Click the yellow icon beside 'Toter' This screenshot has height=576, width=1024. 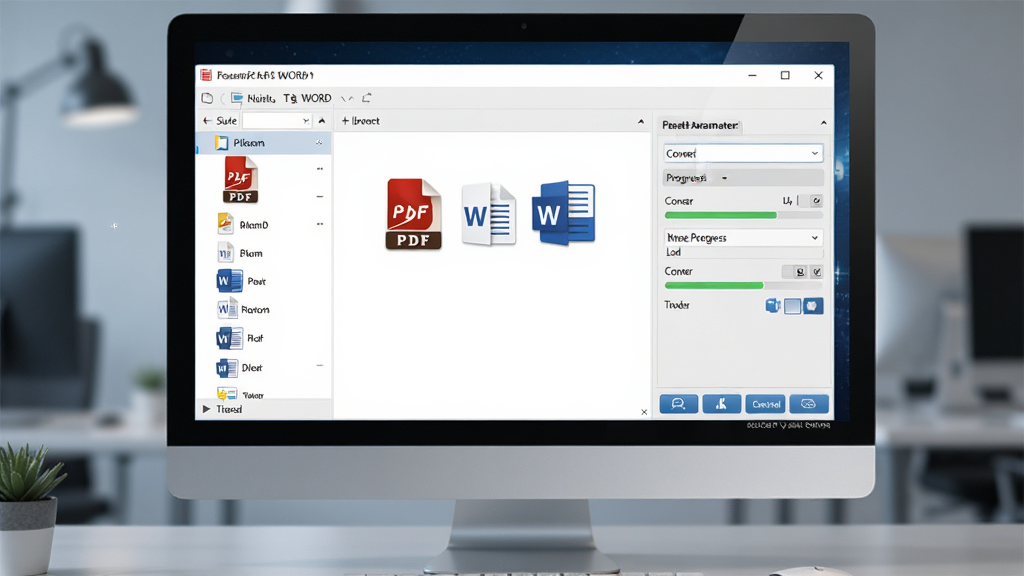(x=227, y=392)
